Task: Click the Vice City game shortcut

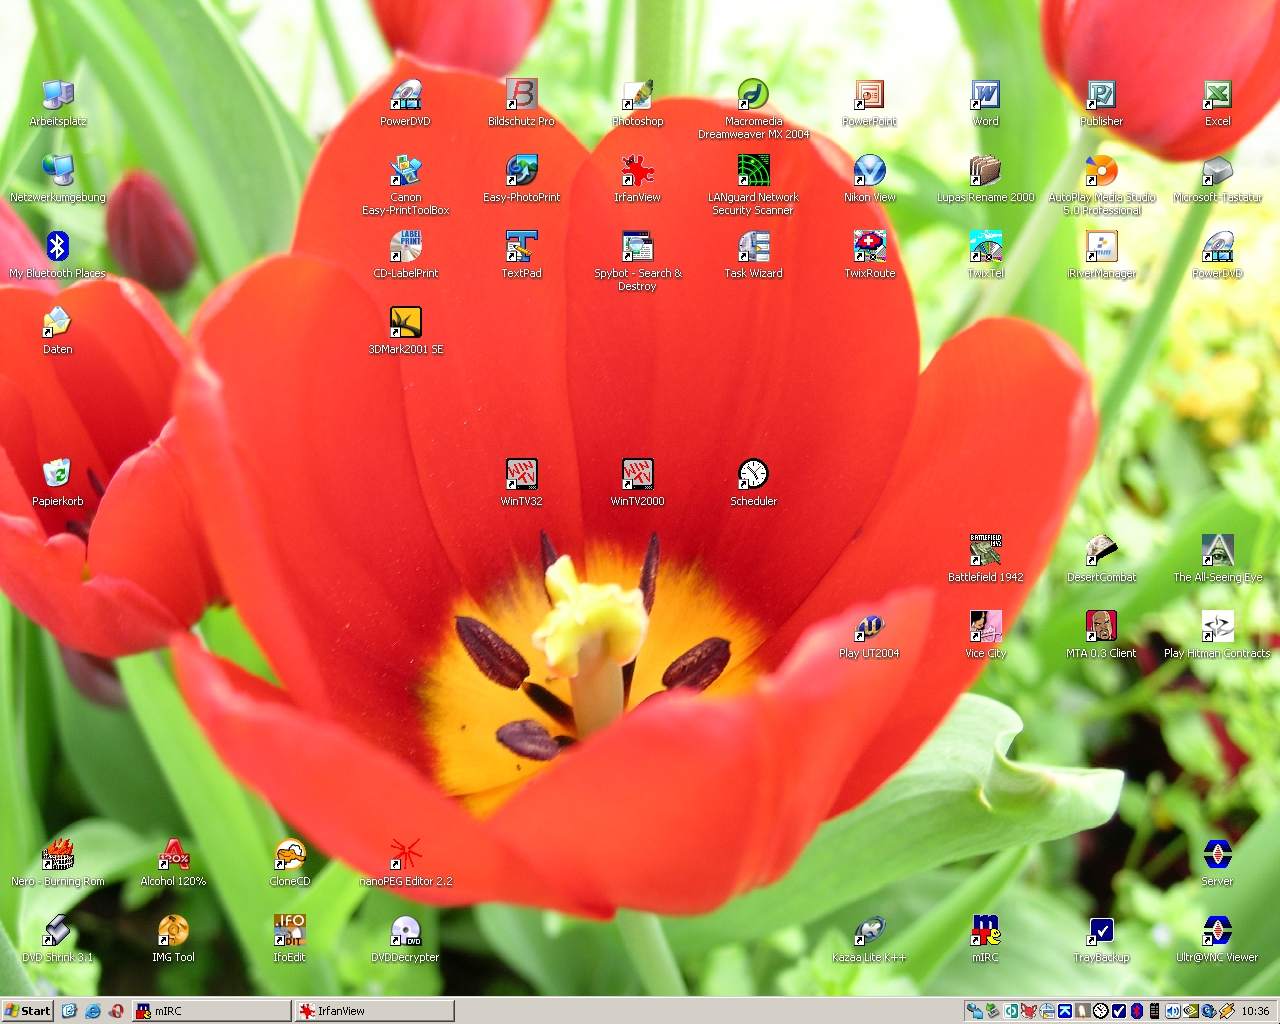Action: tap(985, 627)
